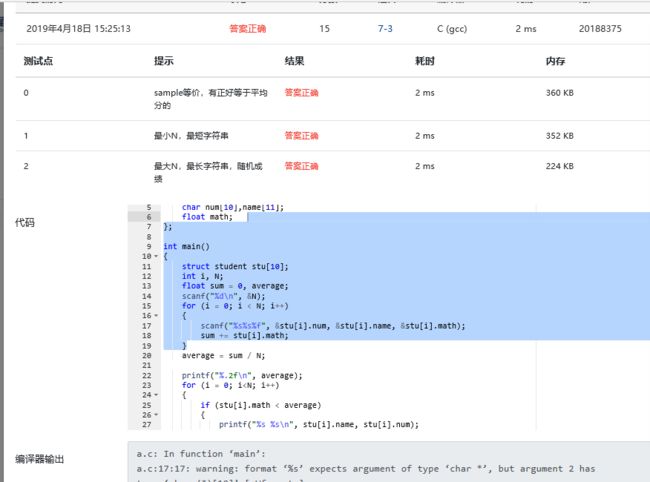Click the 结果 column header
Screen dimensions: 650x482
[x=294, y=61]
